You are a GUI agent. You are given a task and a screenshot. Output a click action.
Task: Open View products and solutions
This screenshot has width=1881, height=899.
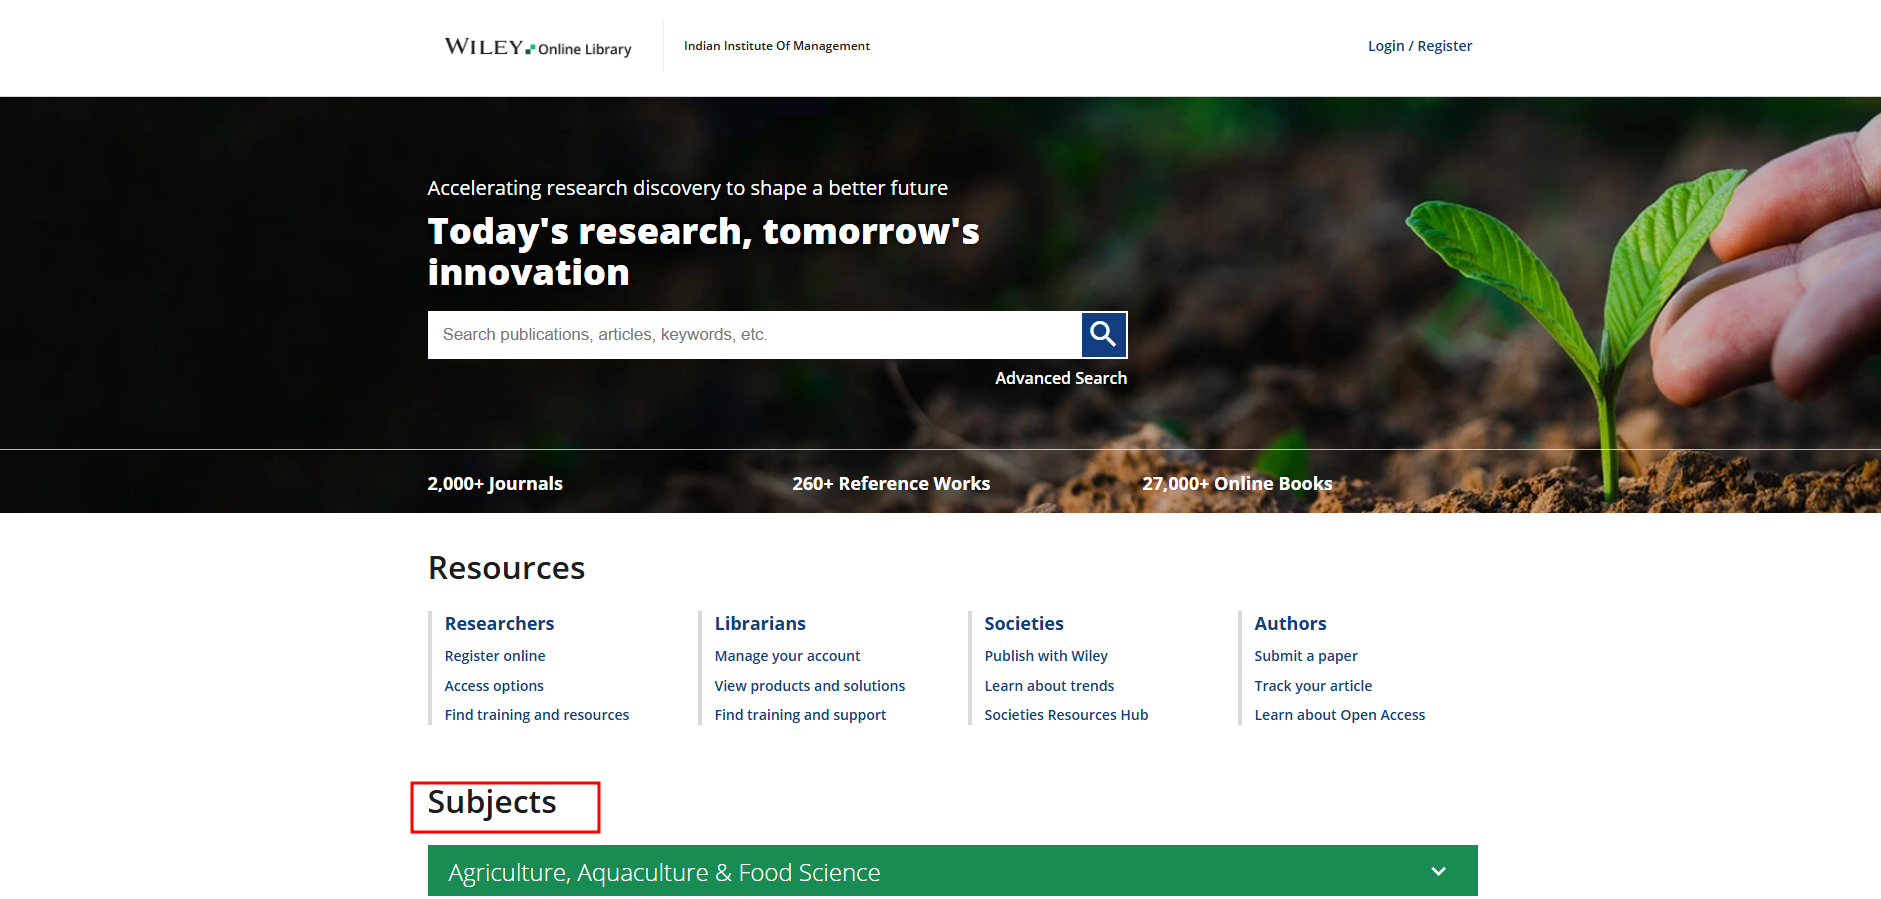click(809, 686)
